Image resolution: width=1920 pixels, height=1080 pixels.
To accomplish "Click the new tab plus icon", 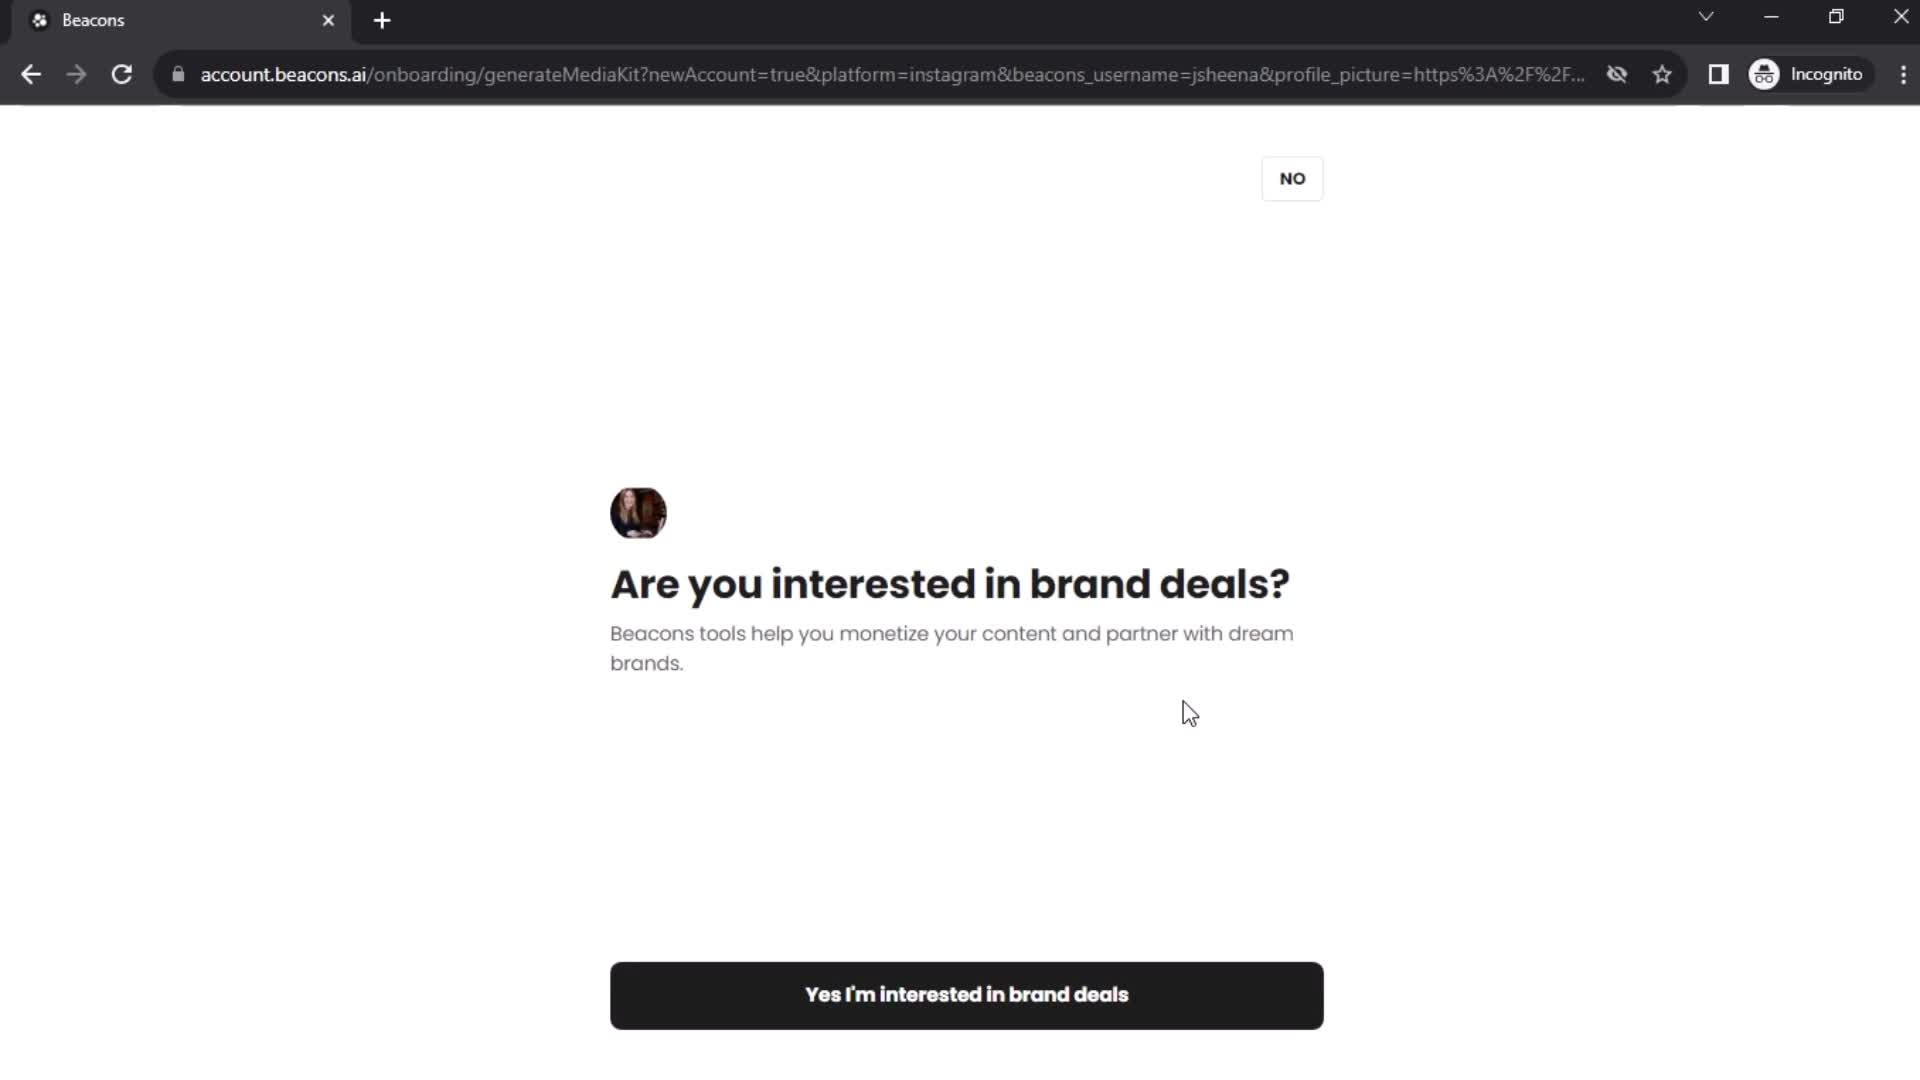I will click(x=382, y=20).
